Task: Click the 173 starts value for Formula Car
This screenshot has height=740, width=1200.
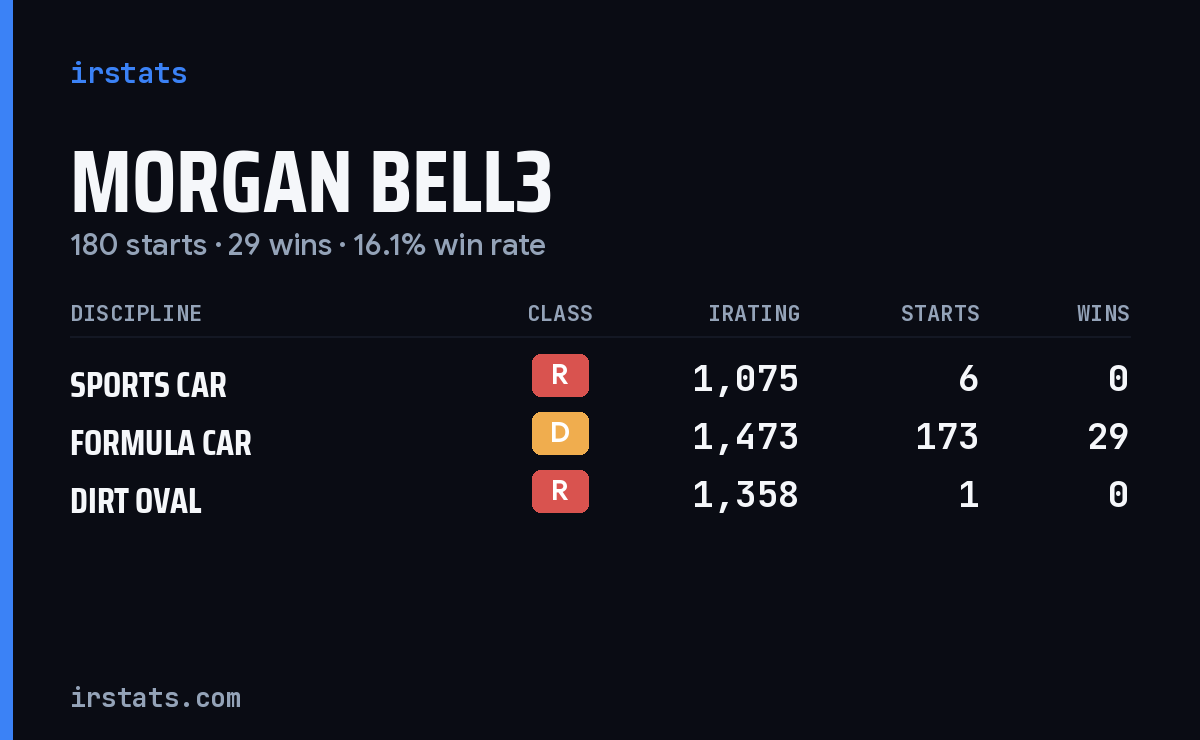Action: pos(948,437)
